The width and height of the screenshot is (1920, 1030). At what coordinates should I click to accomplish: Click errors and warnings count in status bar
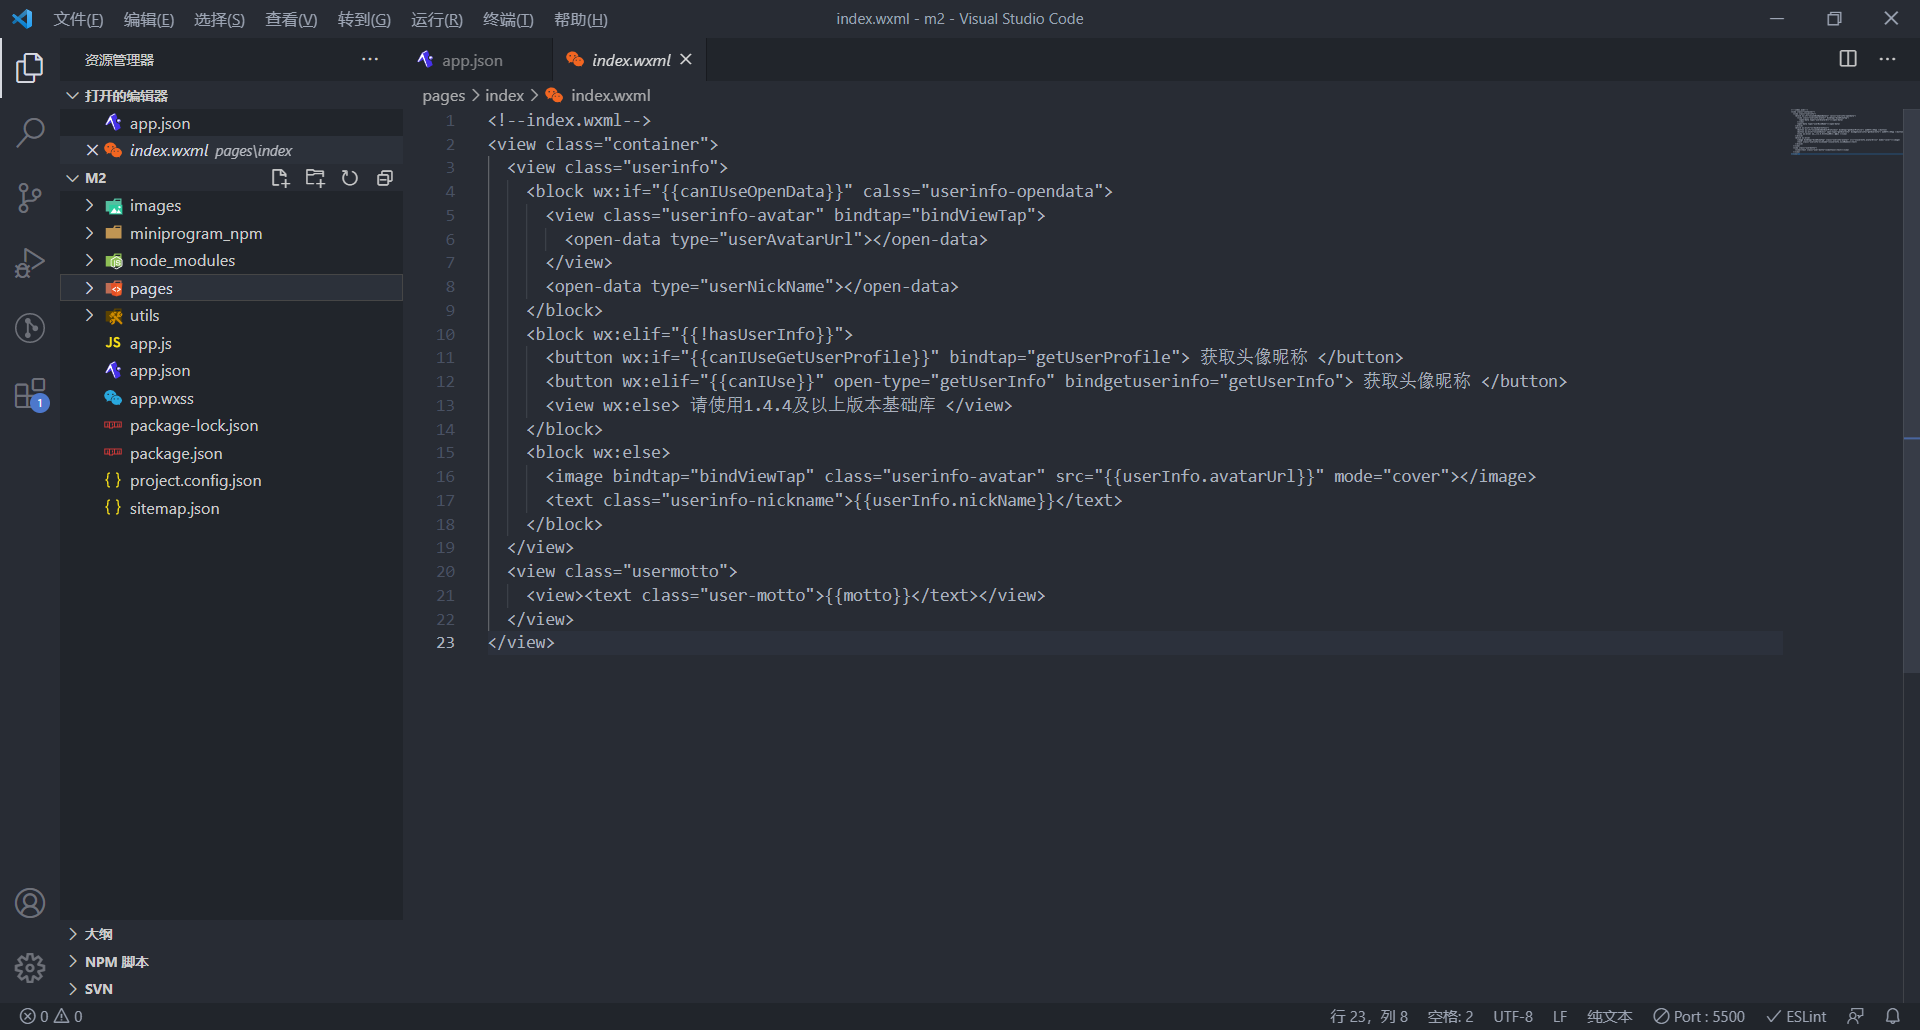(51, 1016)
